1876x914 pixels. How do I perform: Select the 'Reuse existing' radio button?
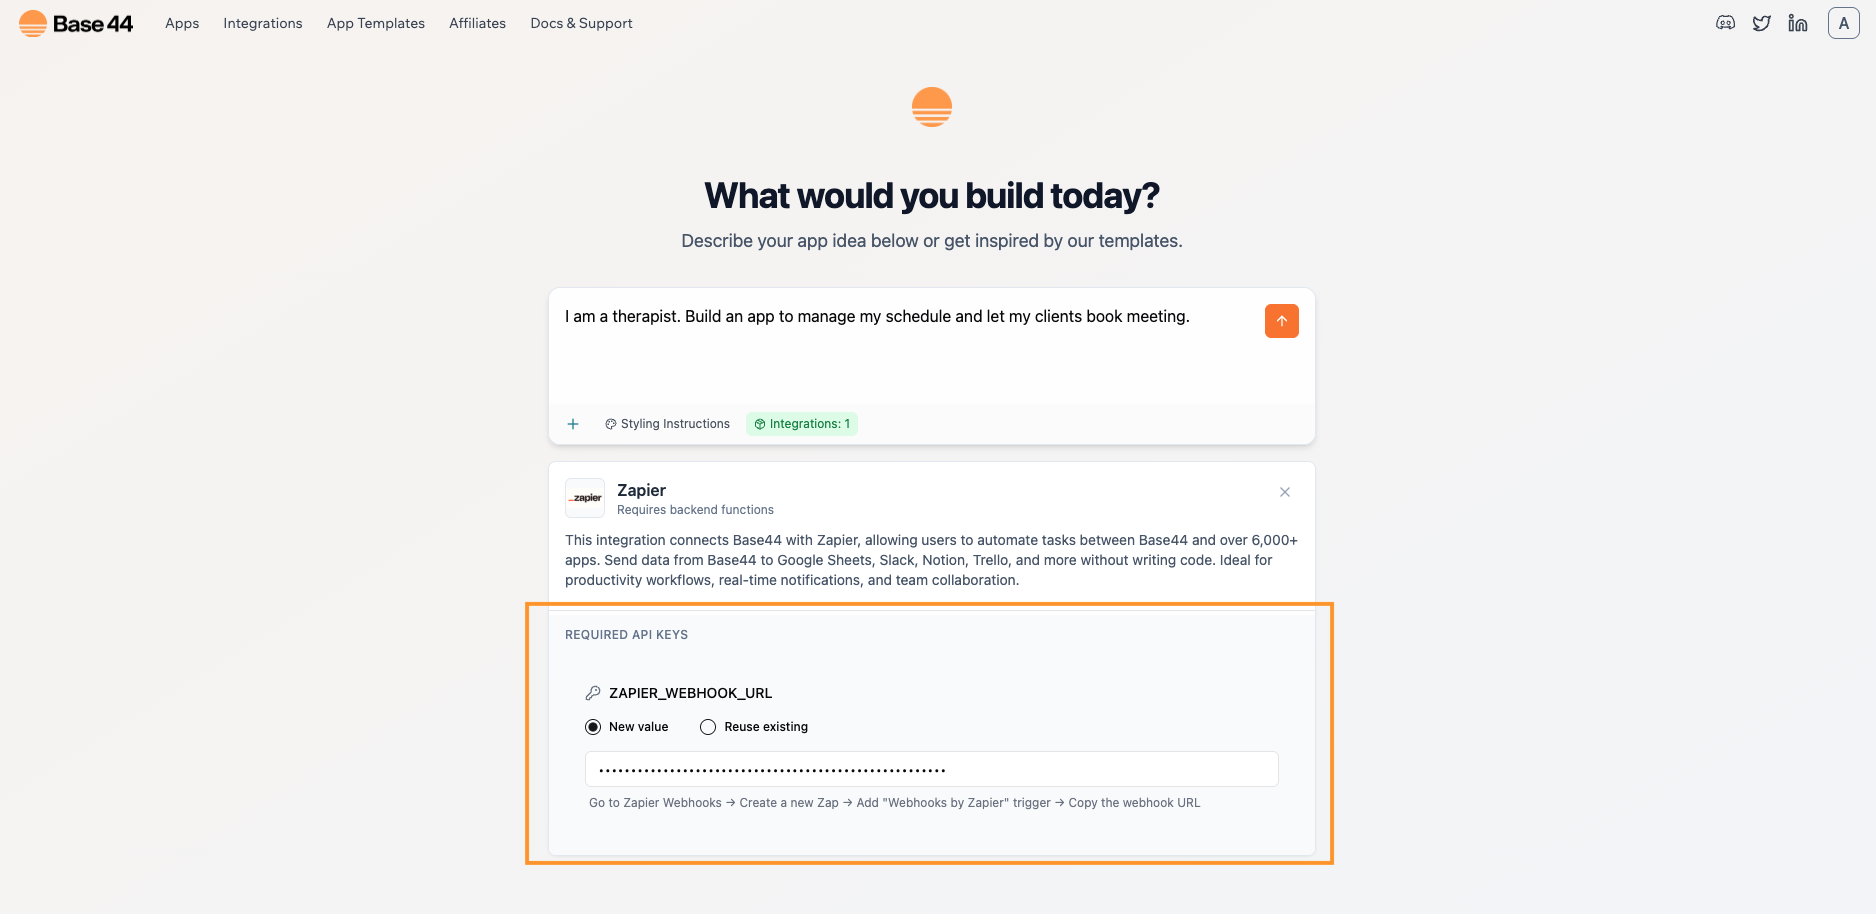708,726
